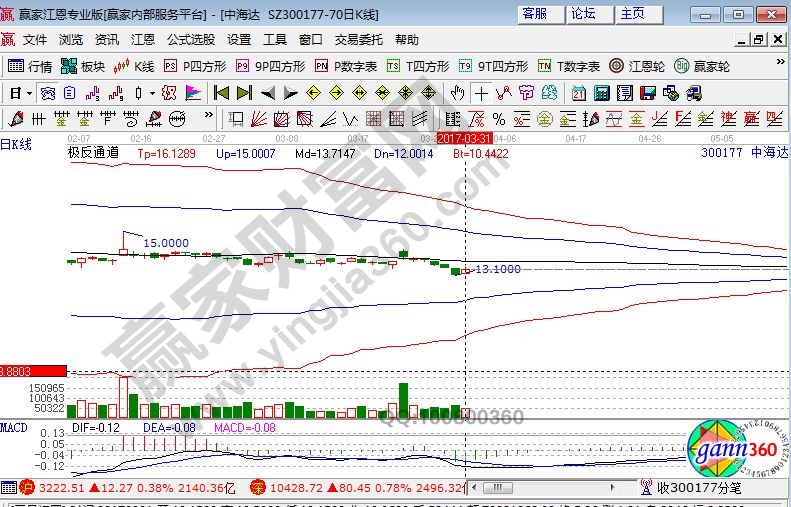
Task: Switch to the K线 candlestick chart
Action: tap(135, 66)
